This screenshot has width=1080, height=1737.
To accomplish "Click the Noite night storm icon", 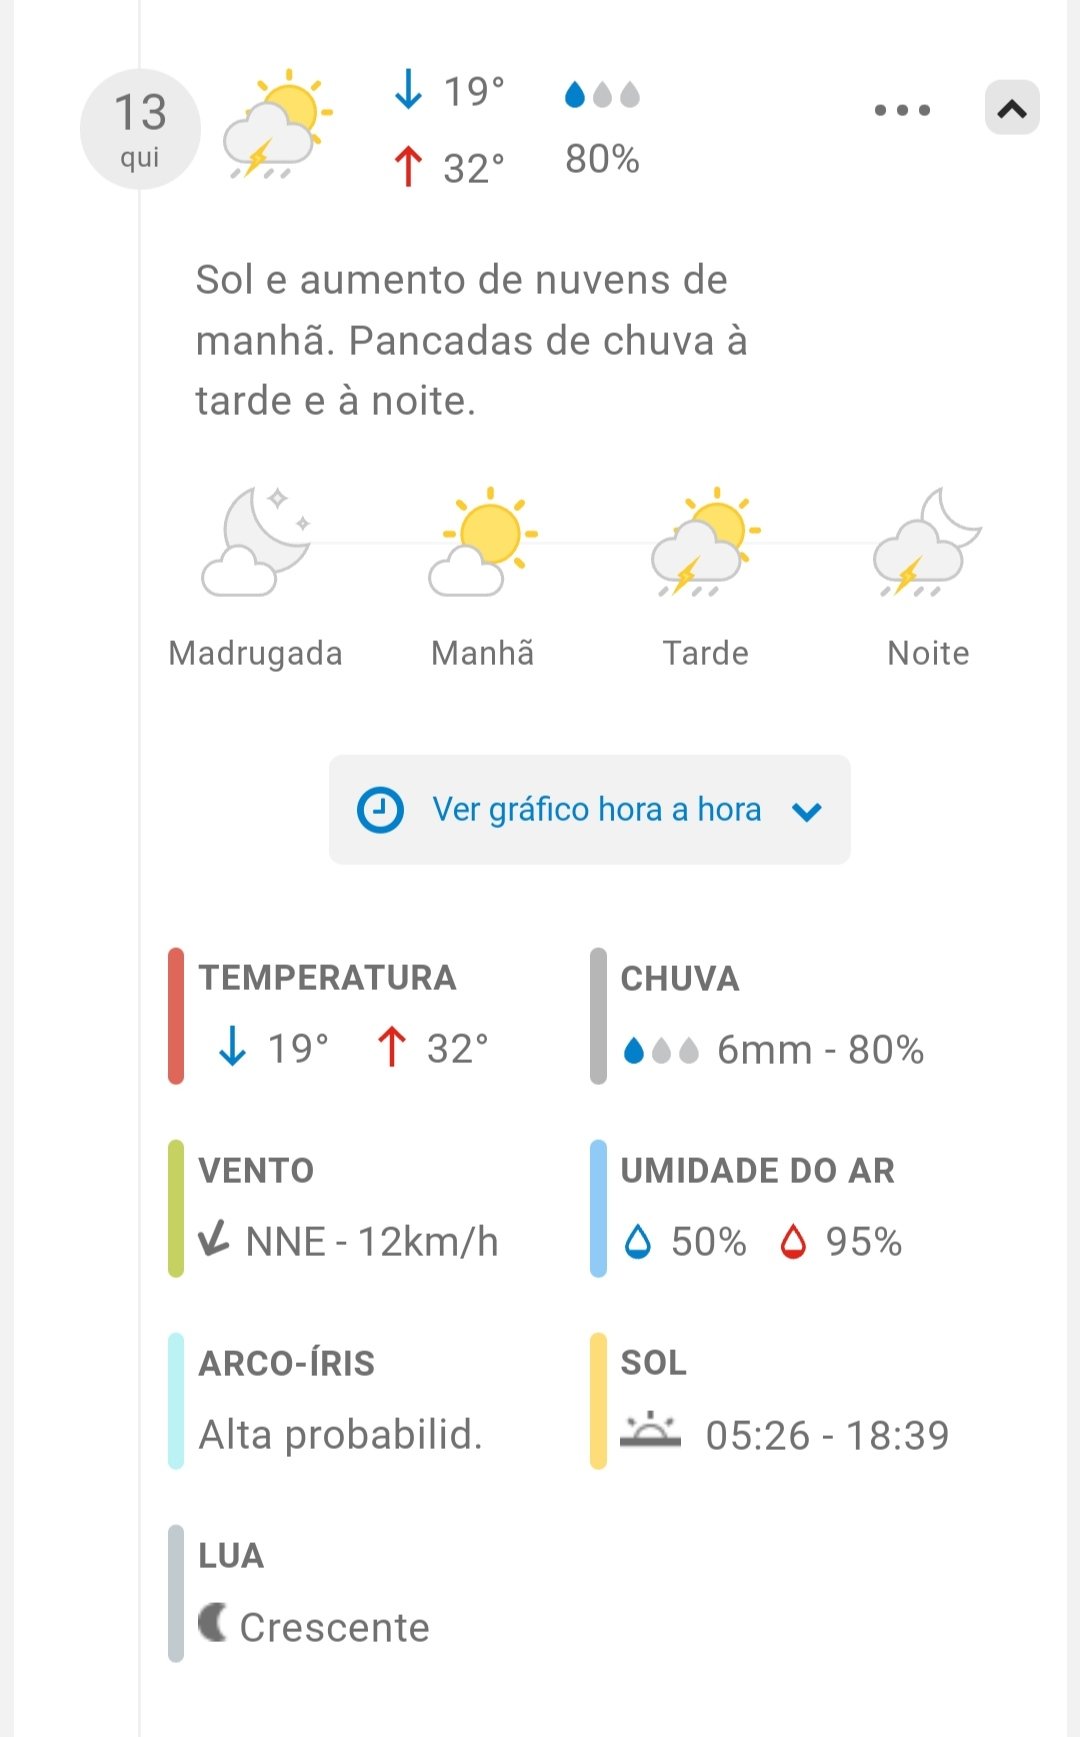I will pos(928,542).
